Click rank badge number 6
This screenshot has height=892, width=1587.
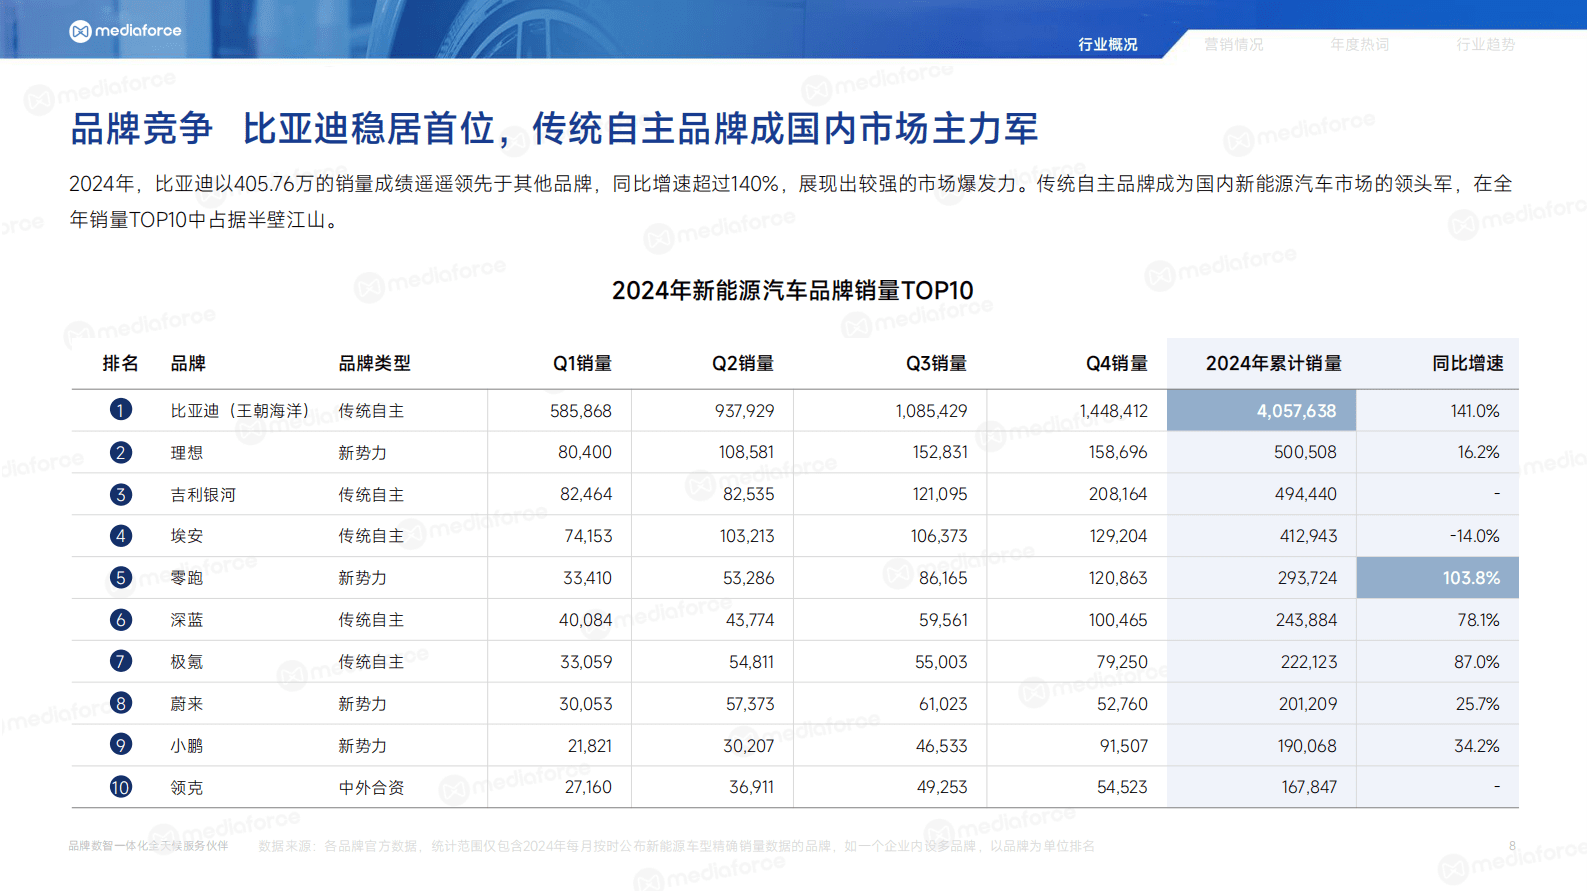pos(120,620)
